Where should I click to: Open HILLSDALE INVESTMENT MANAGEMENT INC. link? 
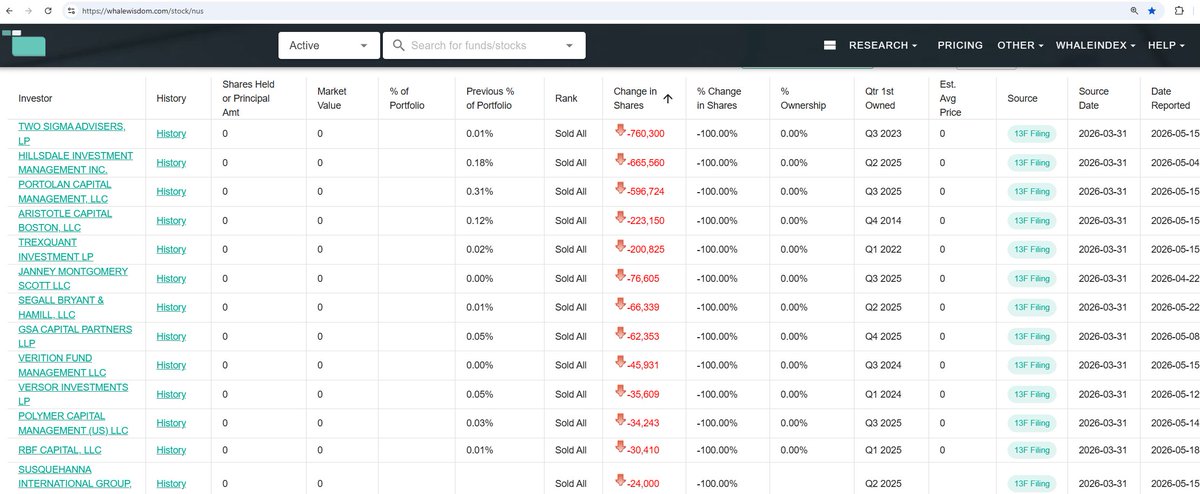(x=75, y=162)
